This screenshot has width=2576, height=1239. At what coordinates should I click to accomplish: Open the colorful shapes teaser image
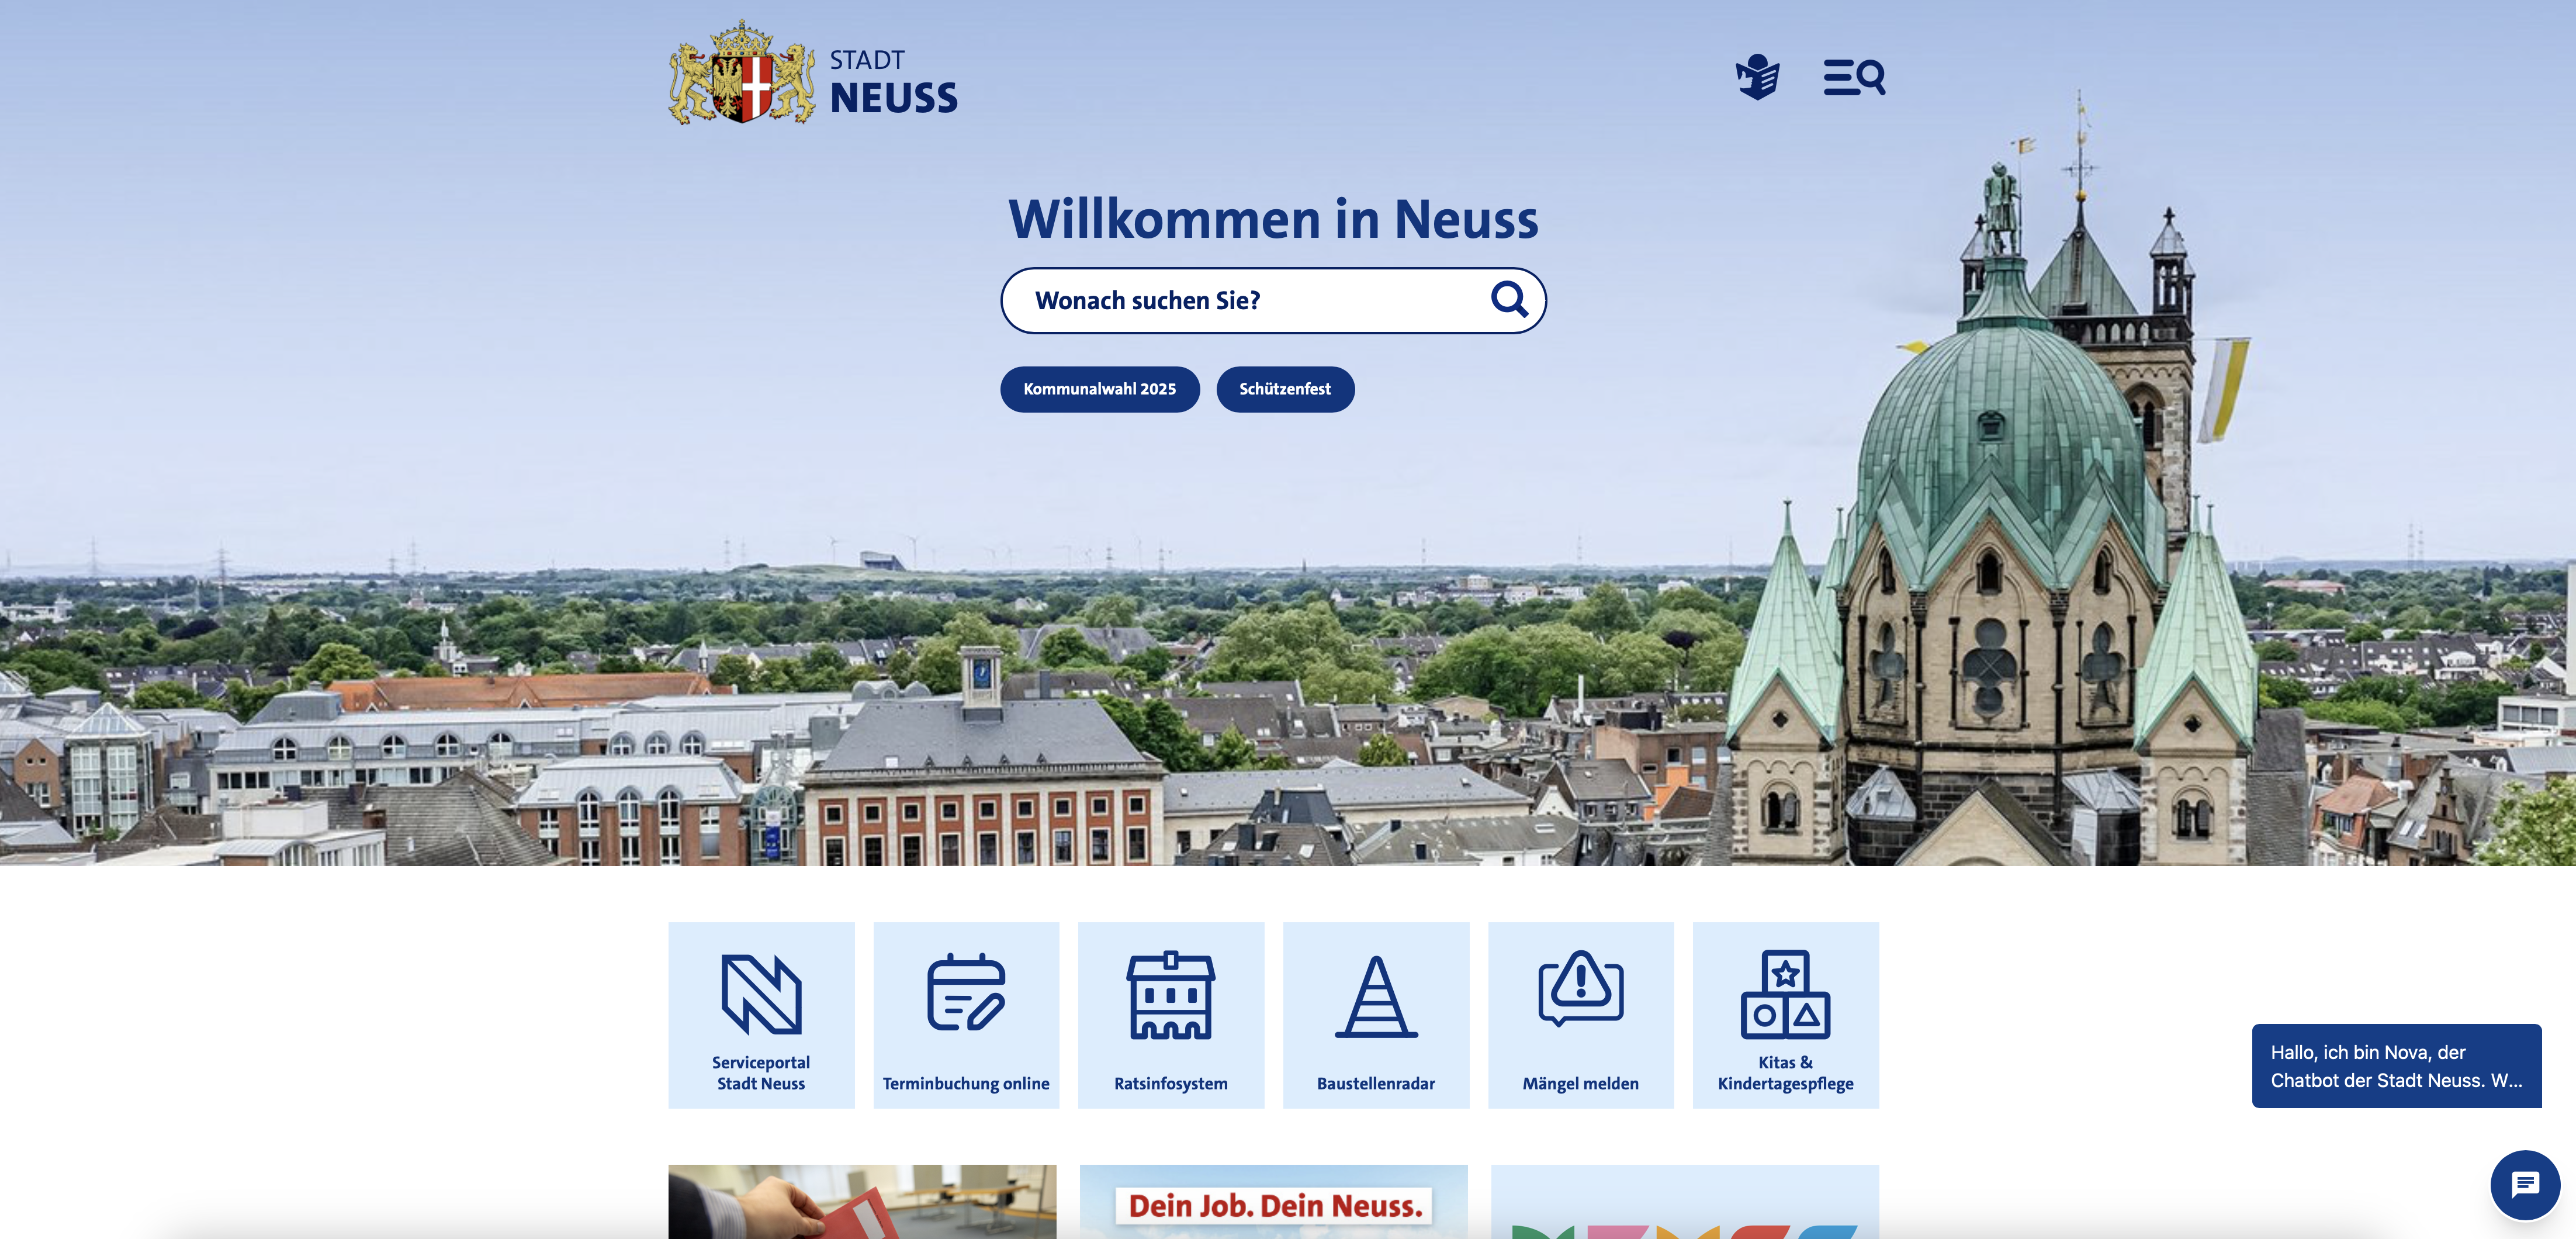1685,1202
